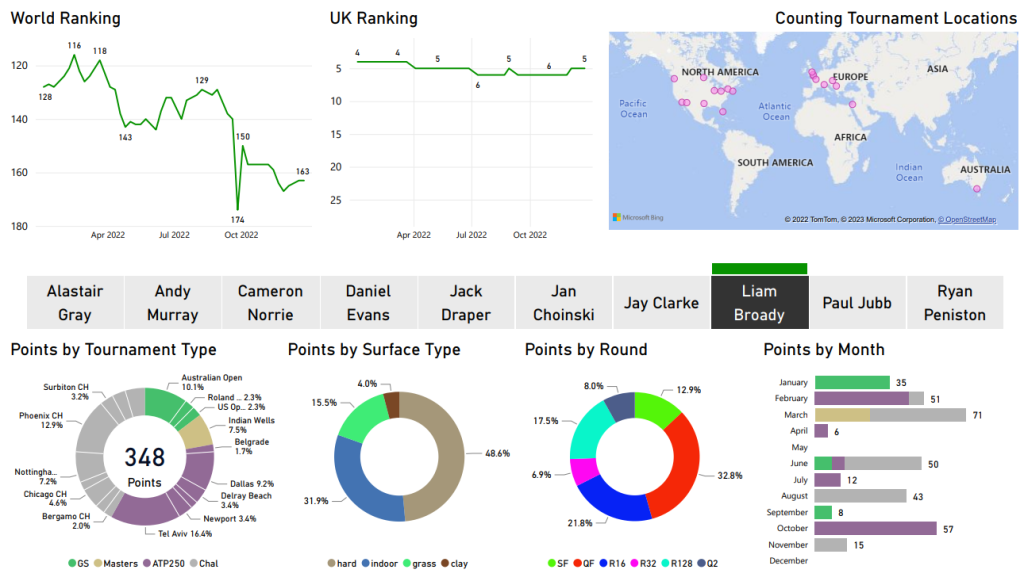Click the Australia tournament marker on map
Screen dimensions: 1024x581
[977, 188]
